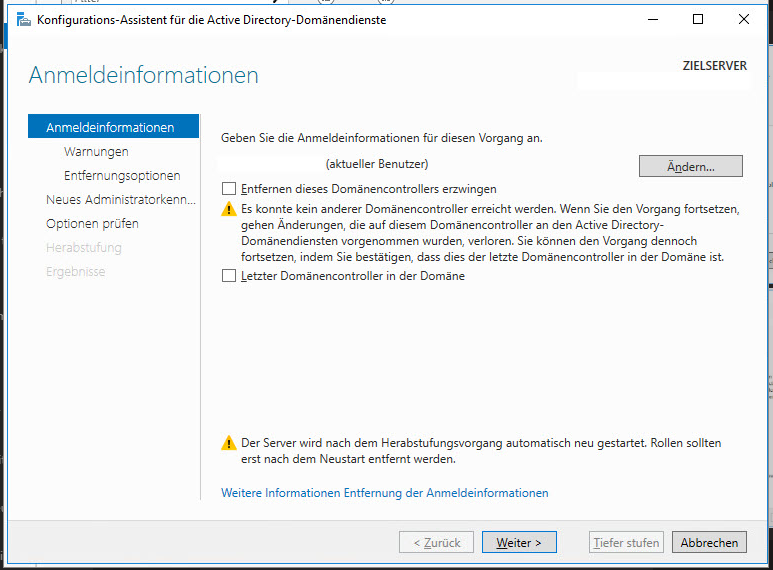Go to the Entfernungsoptionen step
The image size is (773, 570).
122,176
